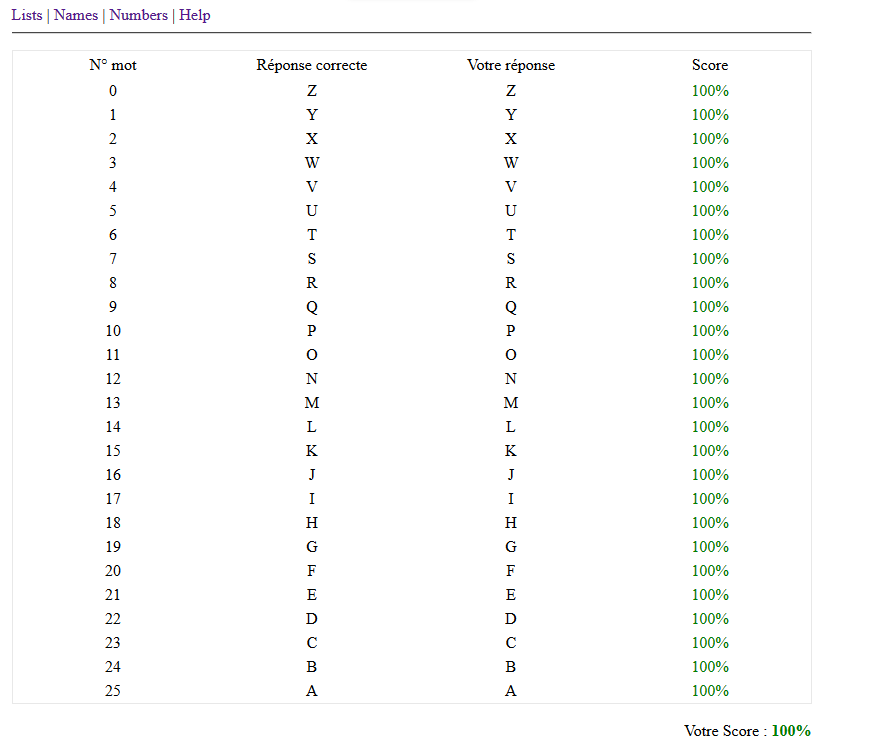Click the bold "Votre Score" 100% total

[x=791, y=731]
